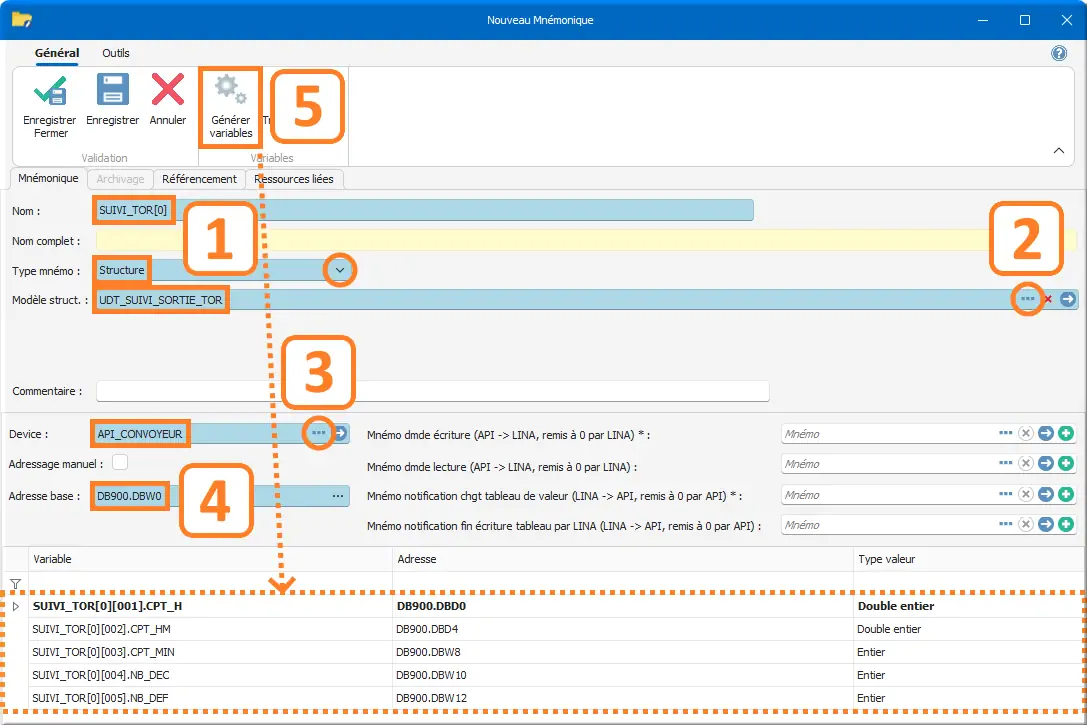The height and width of the screenshot is (725, 1087).
Task: Select the Référencement tab
Action: pos(199,179)
